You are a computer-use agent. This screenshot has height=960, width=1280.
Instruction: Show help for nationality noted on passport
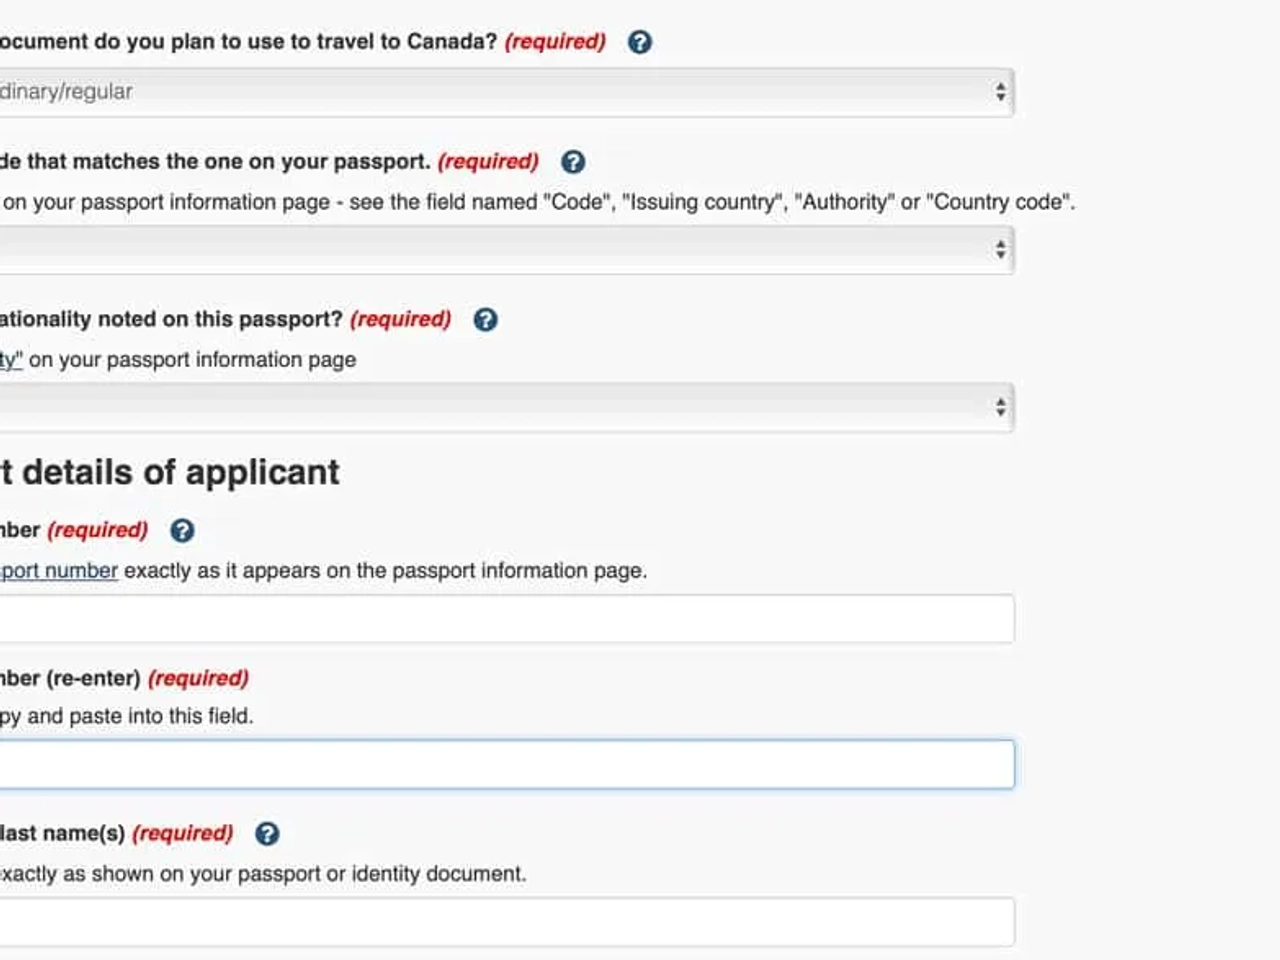tap(485, 320)
